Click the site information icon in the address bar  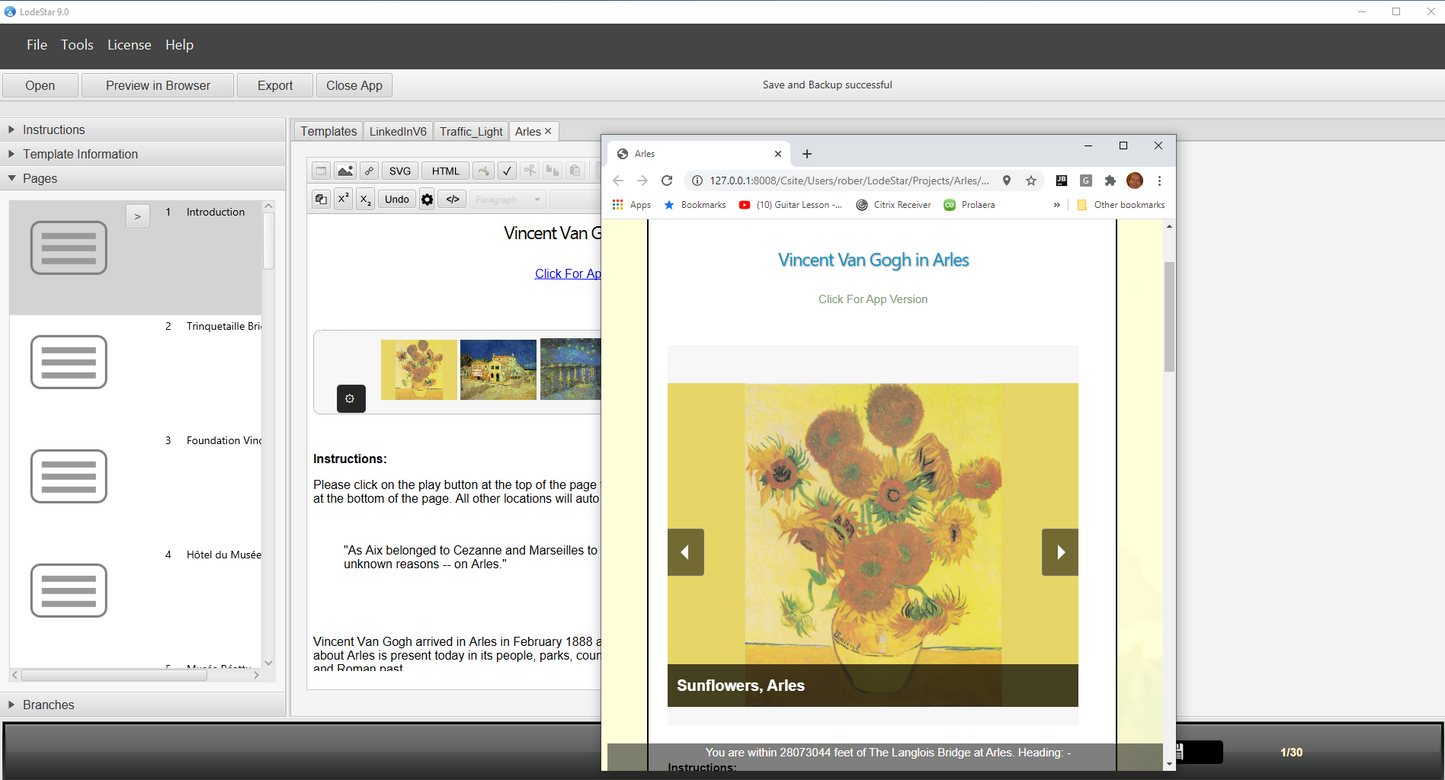[696, 181]
